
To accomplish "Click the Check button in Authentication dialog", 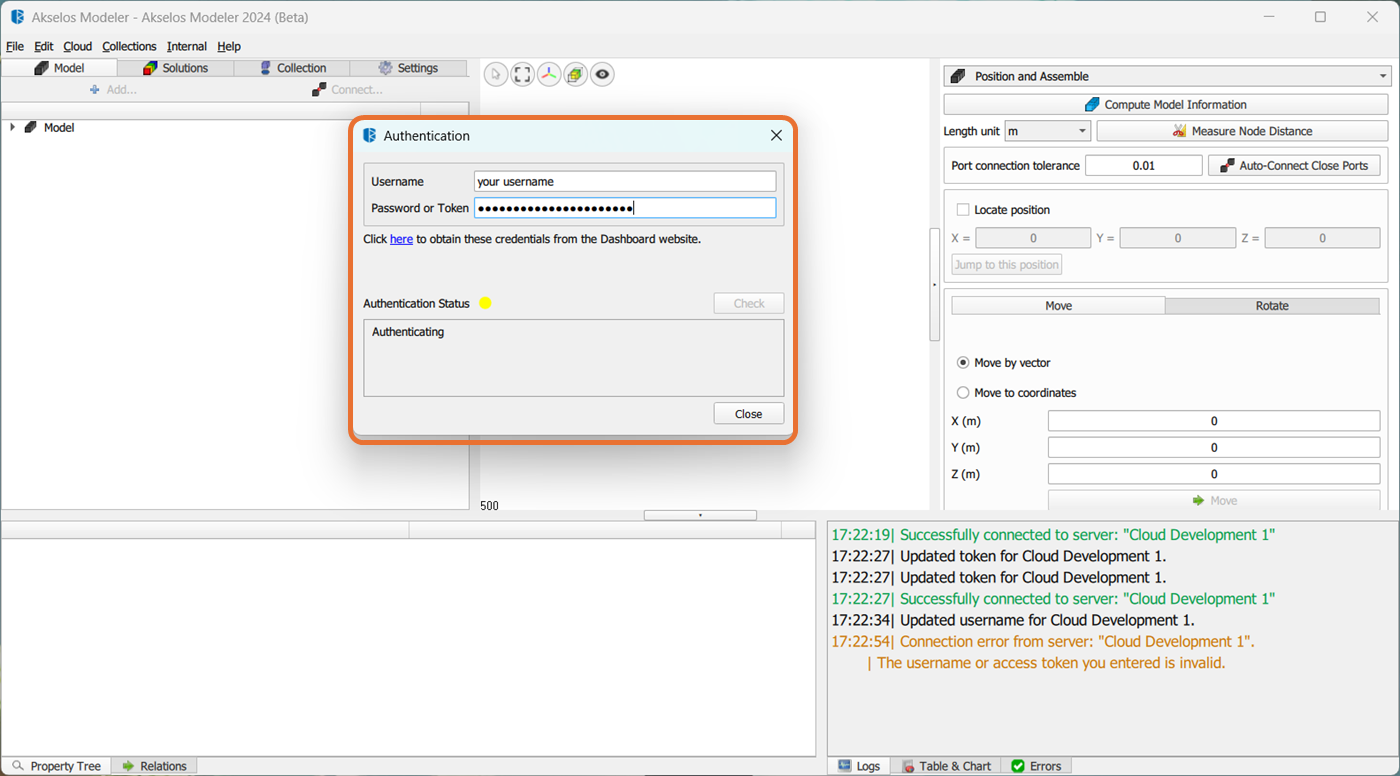I will (x=749, y=303).
